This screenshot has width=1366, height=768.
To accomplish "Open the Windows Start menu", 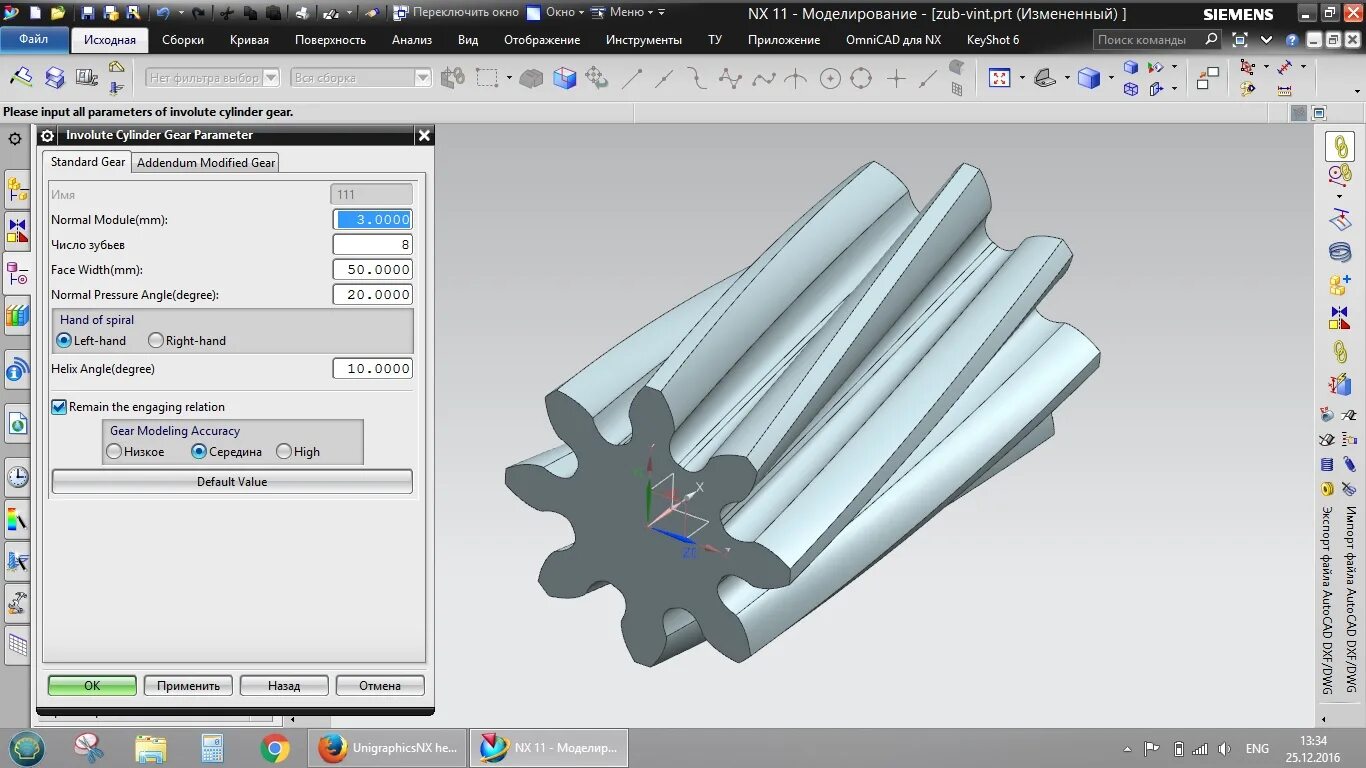I will point(27,747).
